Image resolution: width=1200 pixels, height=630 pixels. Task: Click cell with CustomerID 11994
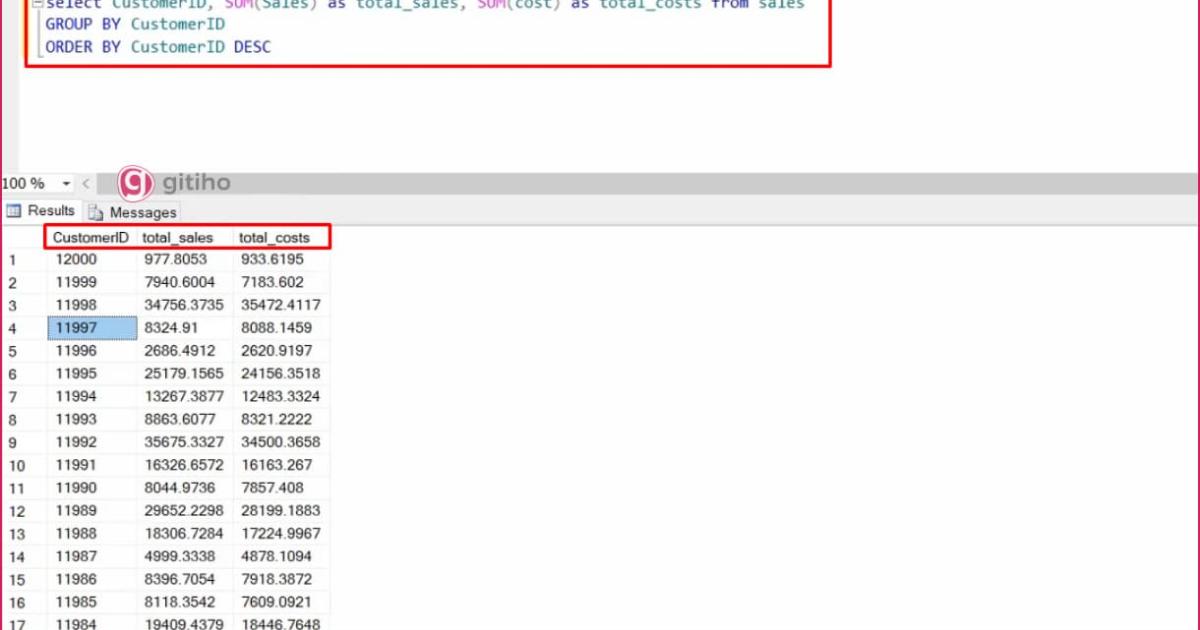[92, 396]
